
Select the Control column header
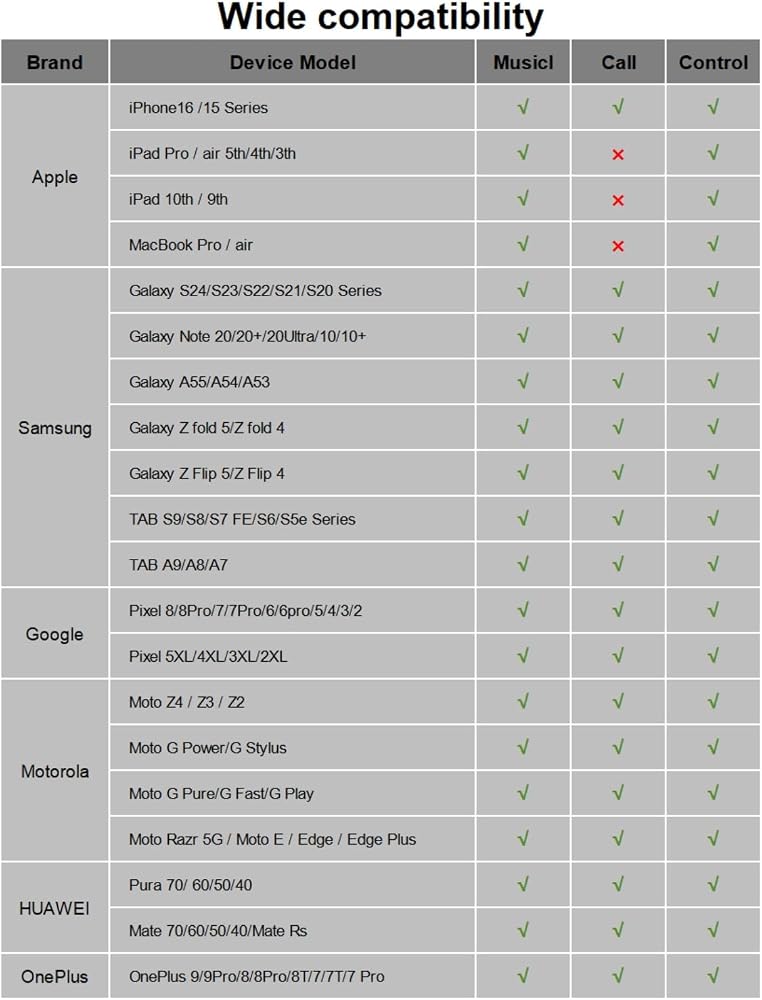pyautogui.click(x=714, y=62)
